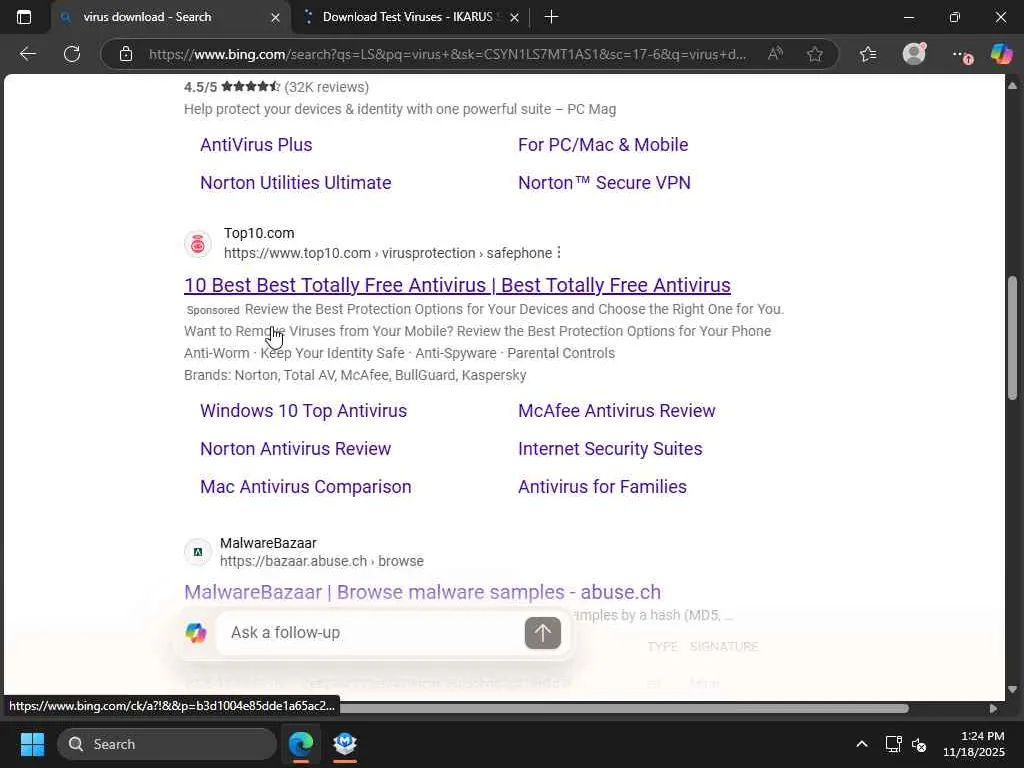
Task: Switch to 'Download Test Viruses - IKARUS' tab
Action: 408,17
